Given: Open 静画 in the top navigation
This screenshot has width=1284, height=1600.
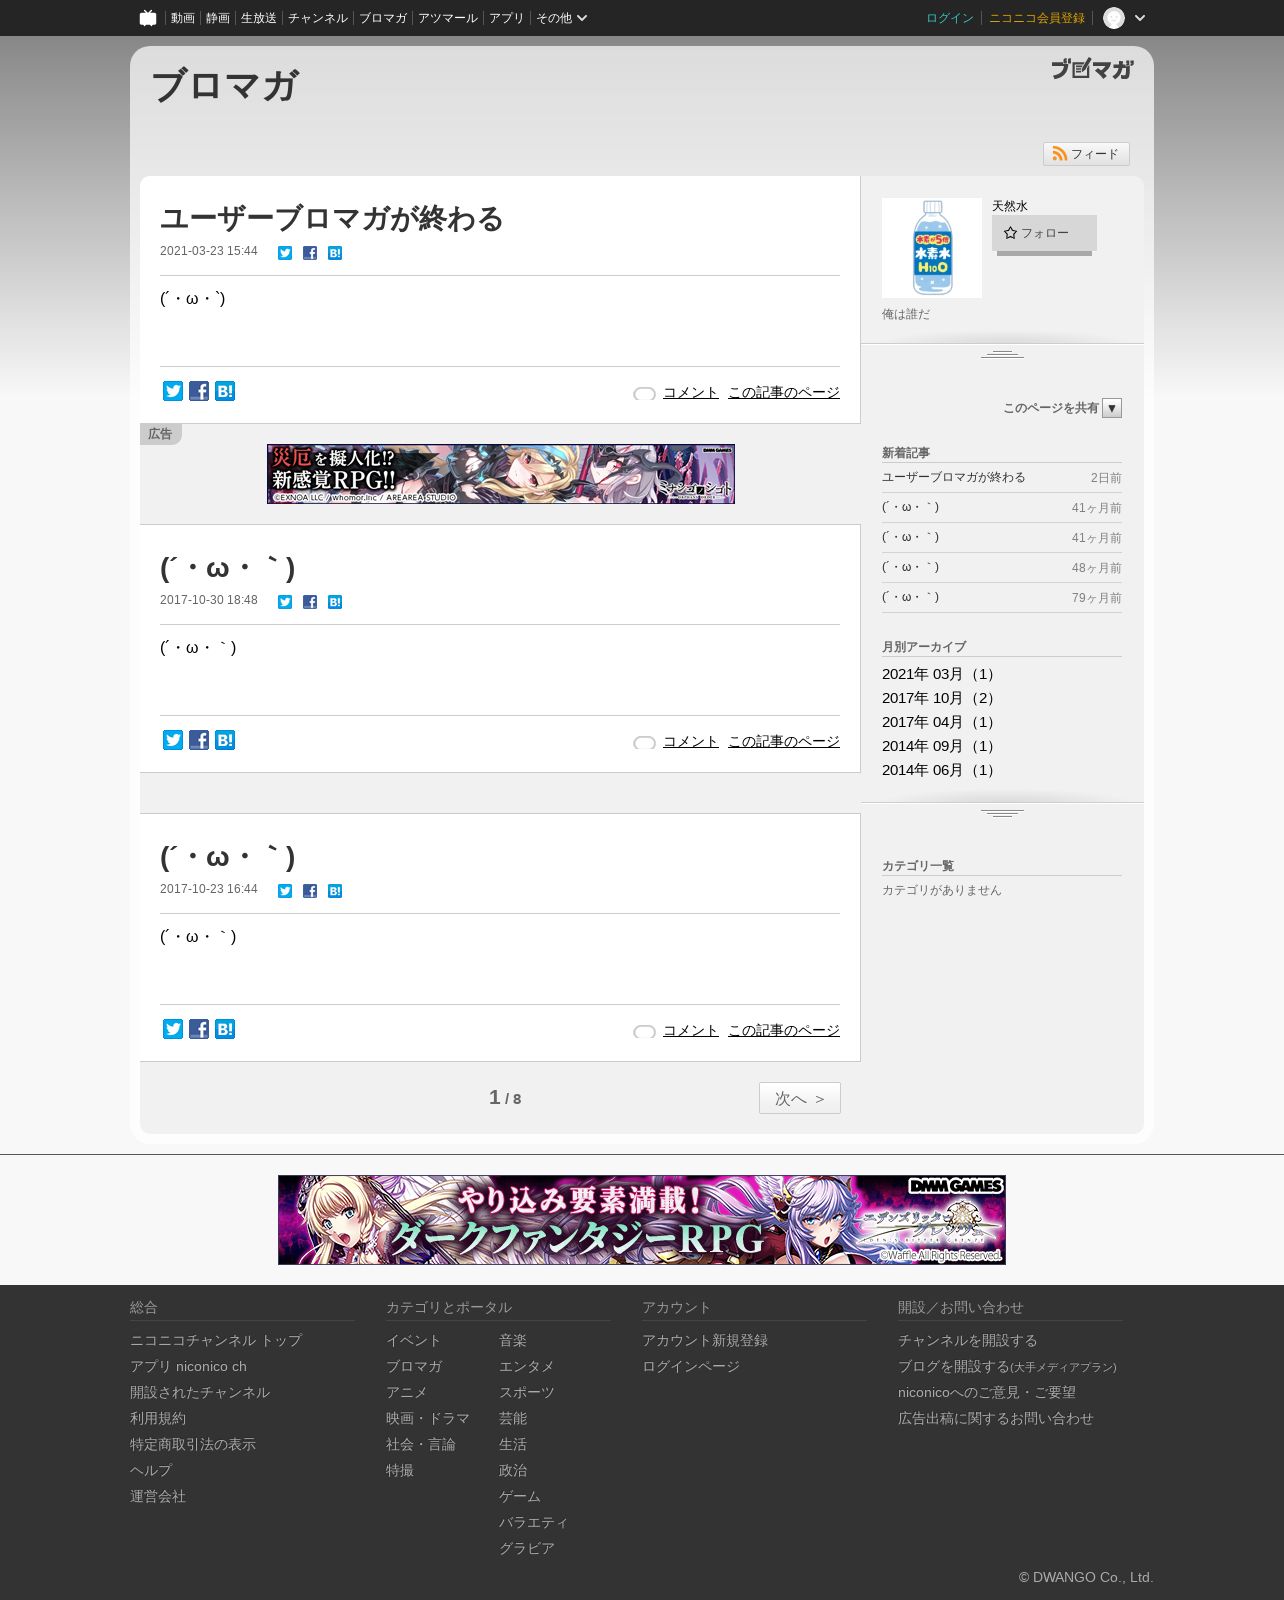Looking at the screenshot, I should point(218,18).
